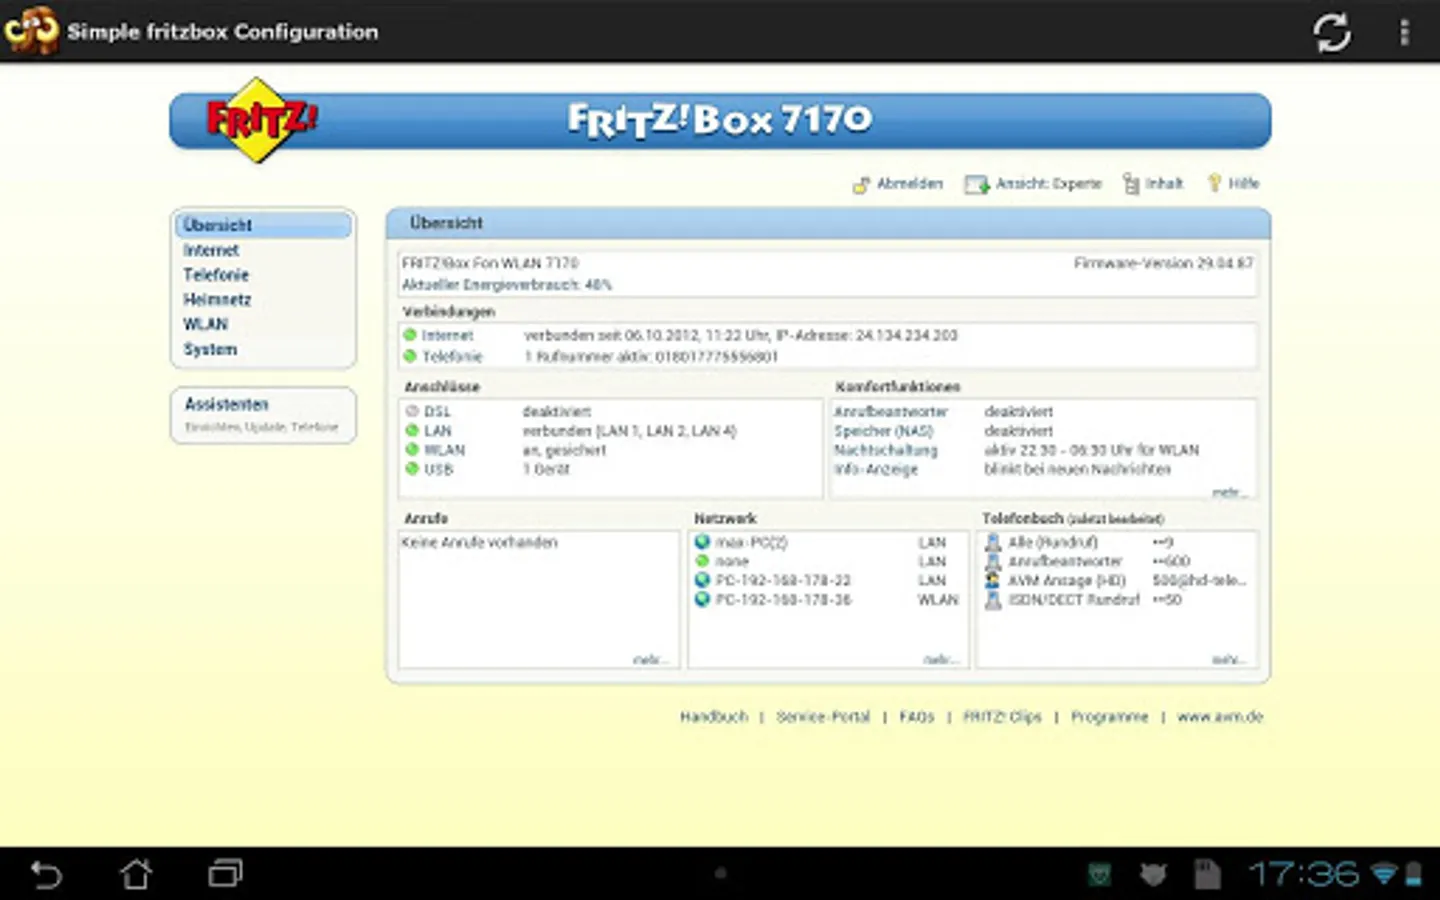
Task: Tap the Simple fritzbox Configuration app icon
Action: 31,30
